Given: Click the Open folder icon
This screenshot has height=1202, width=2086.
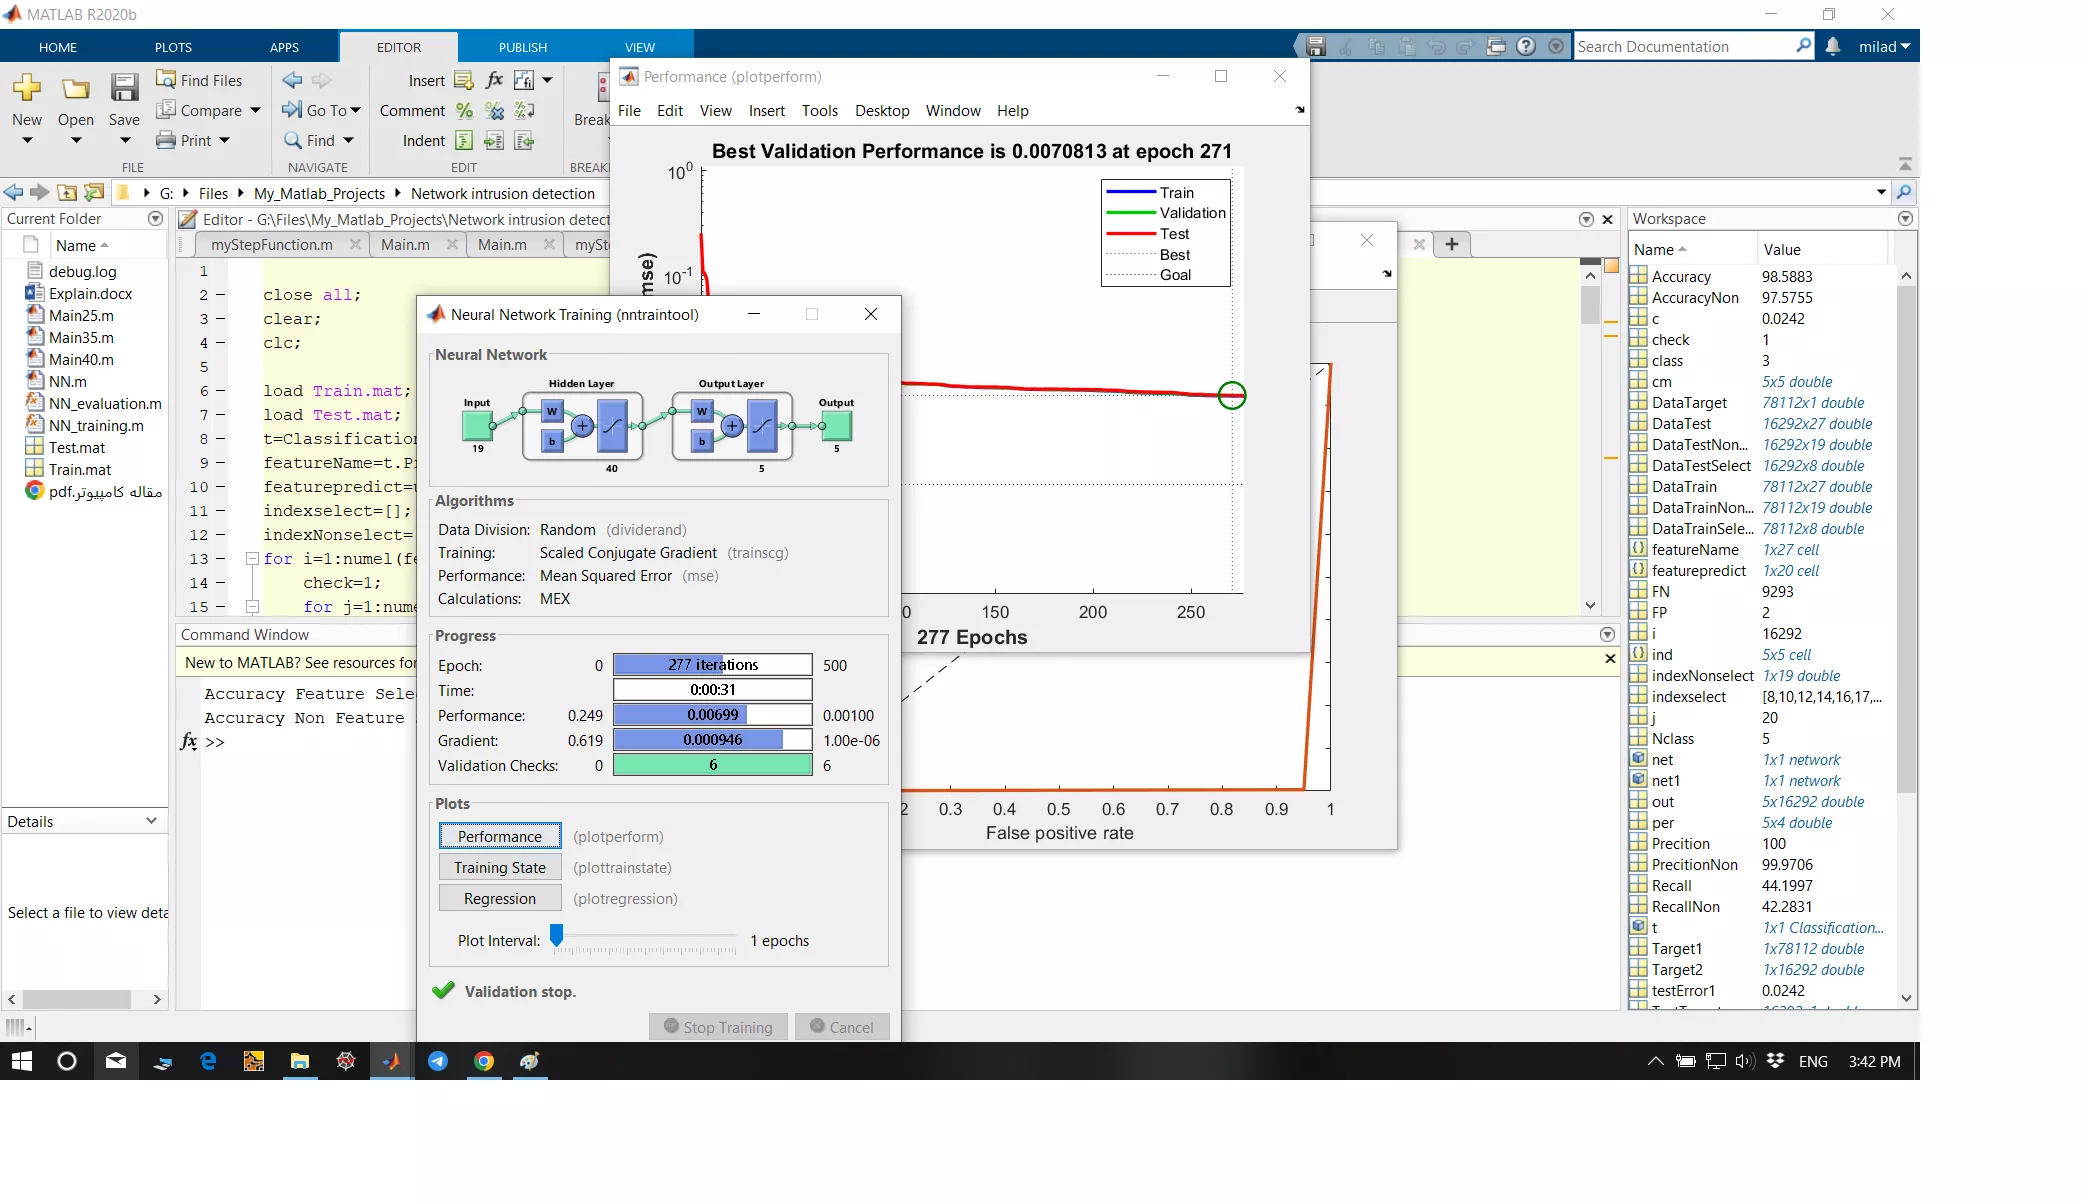Looking at the screenshot, I should (76, 88).
